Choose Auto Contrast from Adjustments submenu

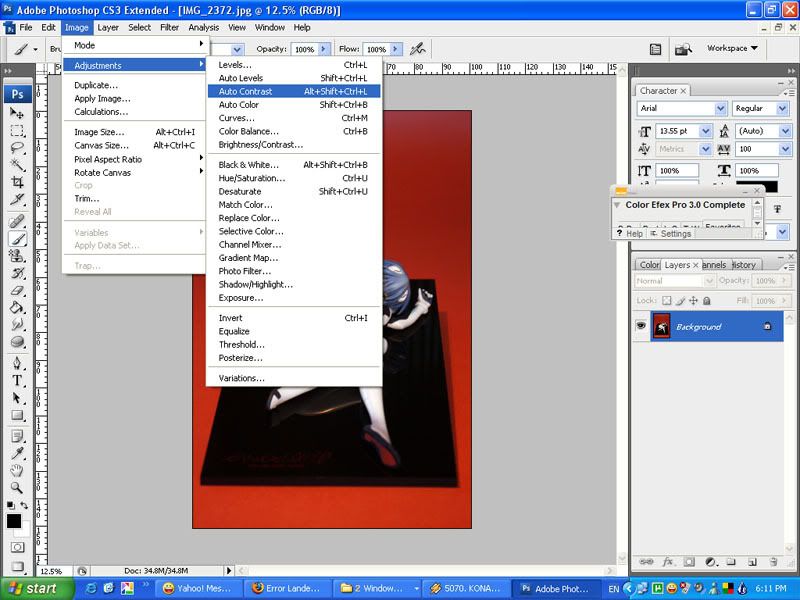pos(294,91)
